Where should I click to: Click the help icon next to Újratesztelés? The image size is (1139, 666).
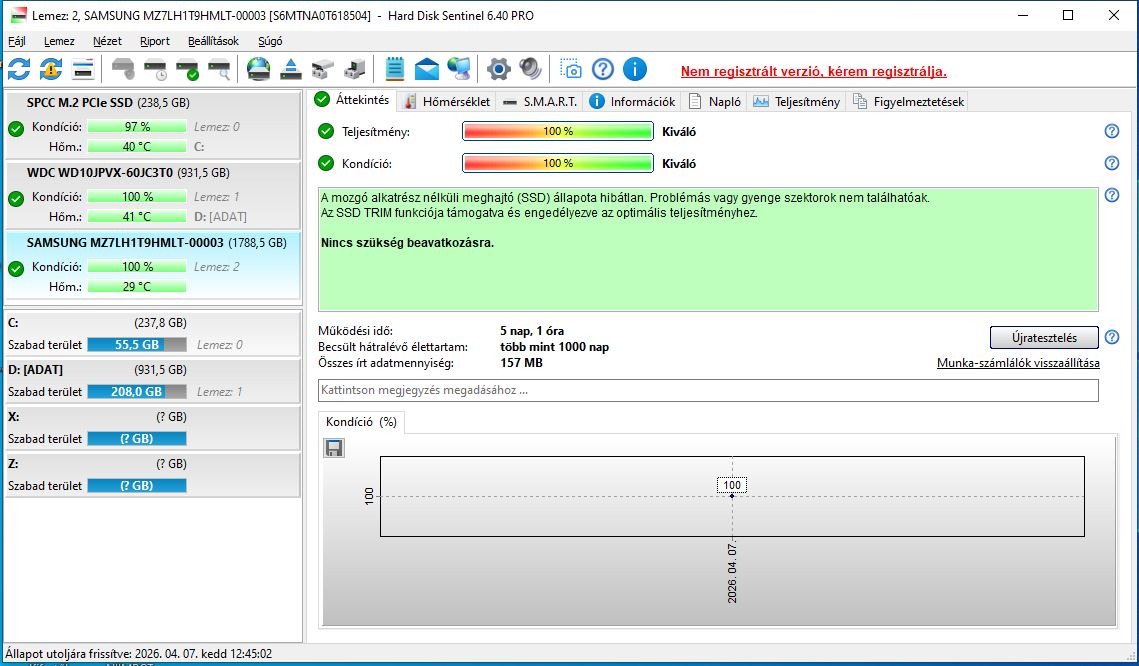click(1111, 338)
